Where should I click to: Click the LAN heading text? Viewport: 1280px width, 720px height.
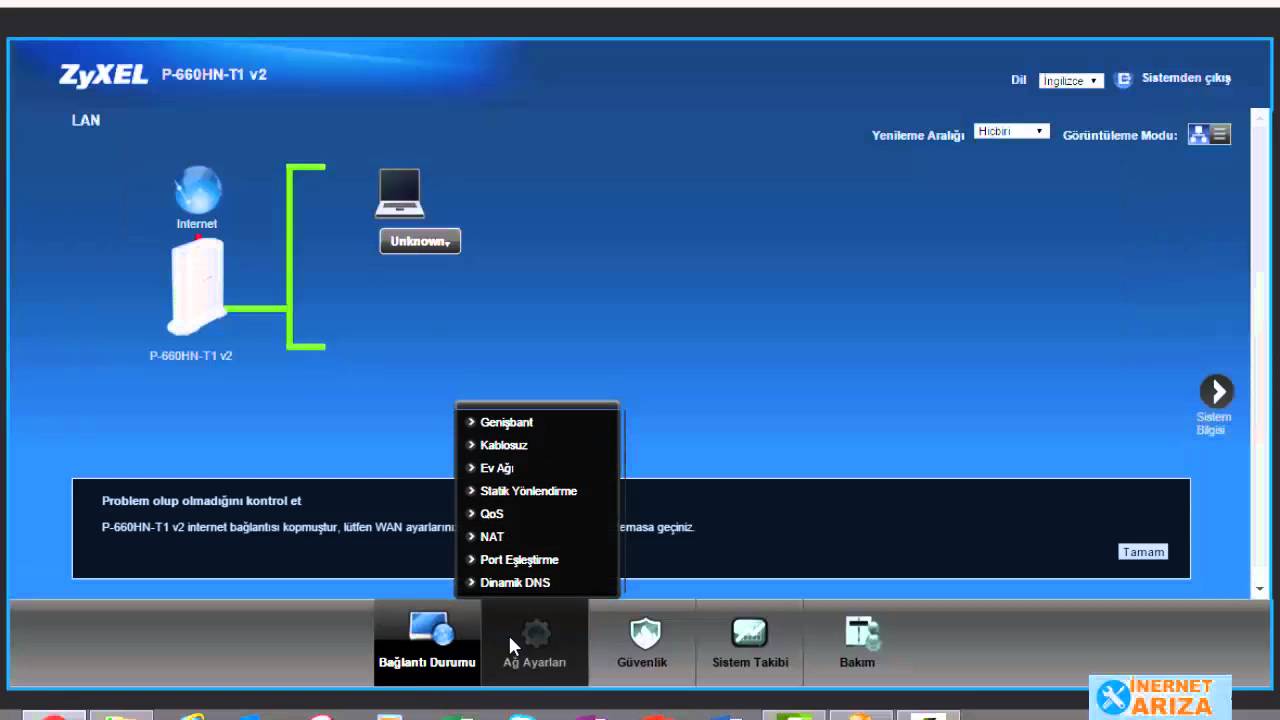point(86,120)
